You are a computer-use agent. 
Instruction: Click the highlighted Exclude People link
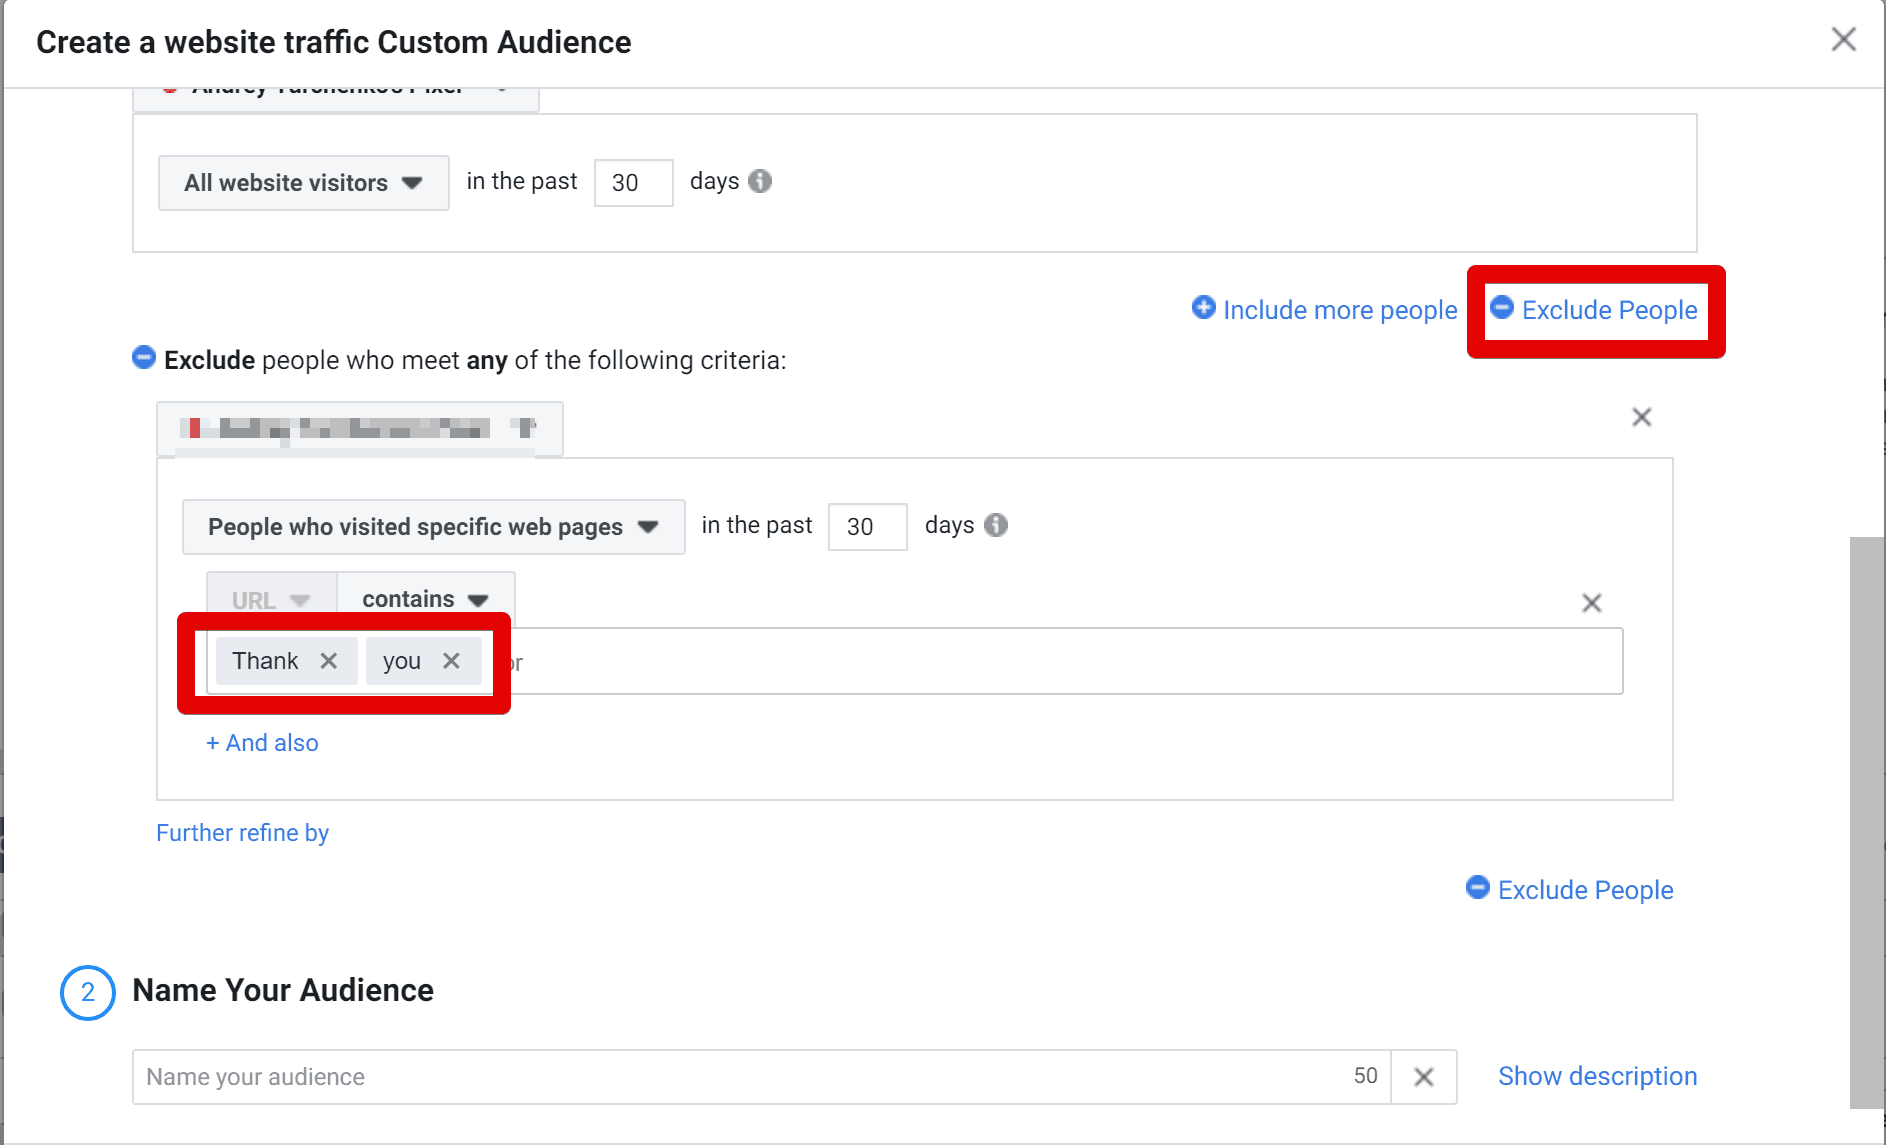point(1608,310)
